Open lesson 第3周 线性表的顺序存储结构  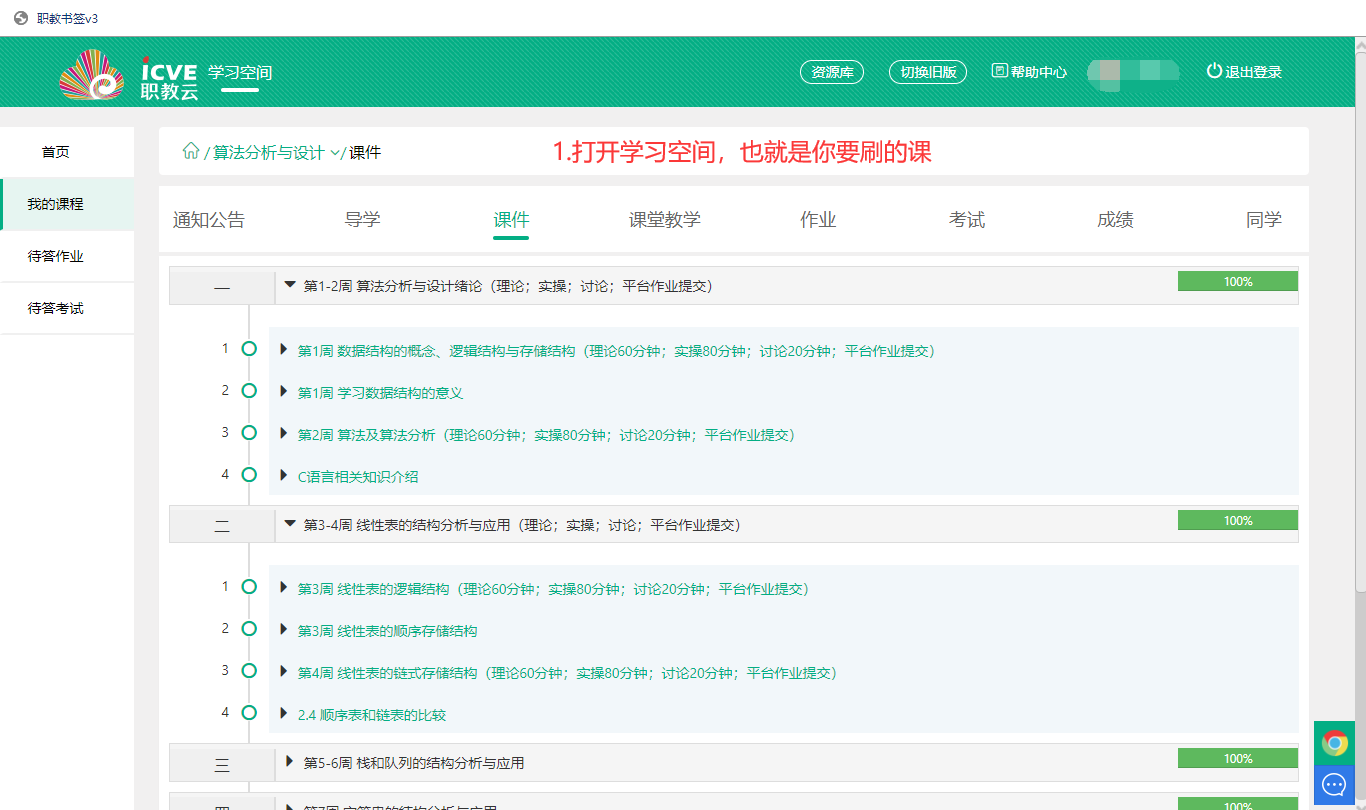pos(387,631)
